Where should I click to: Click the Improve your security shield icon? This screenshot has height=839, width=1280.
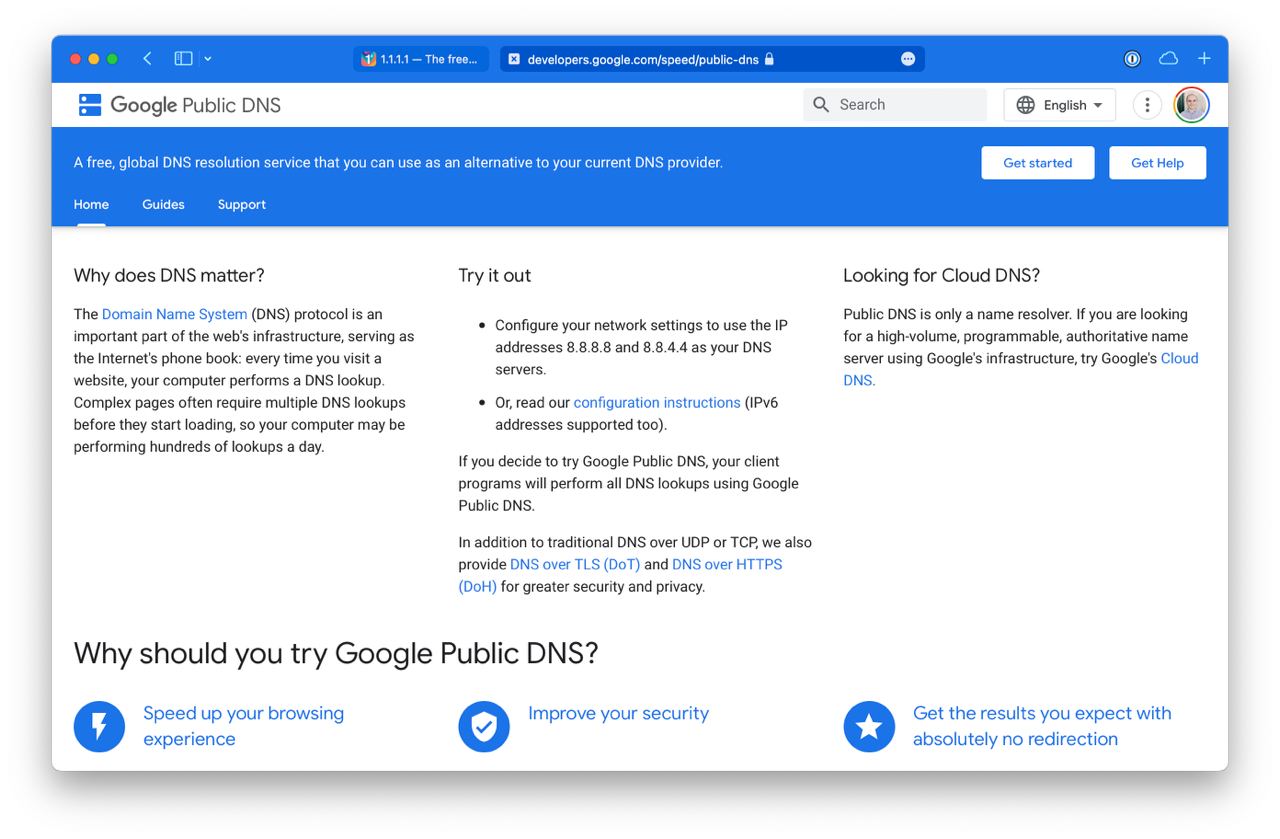coord(484,727)
